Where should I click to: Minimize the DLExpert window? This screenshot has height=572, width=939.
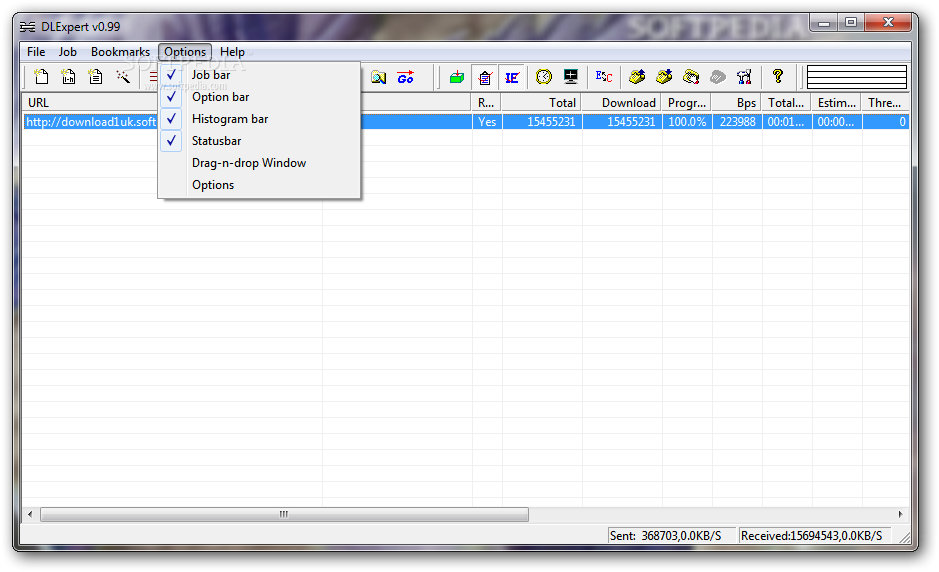(824, 23)
